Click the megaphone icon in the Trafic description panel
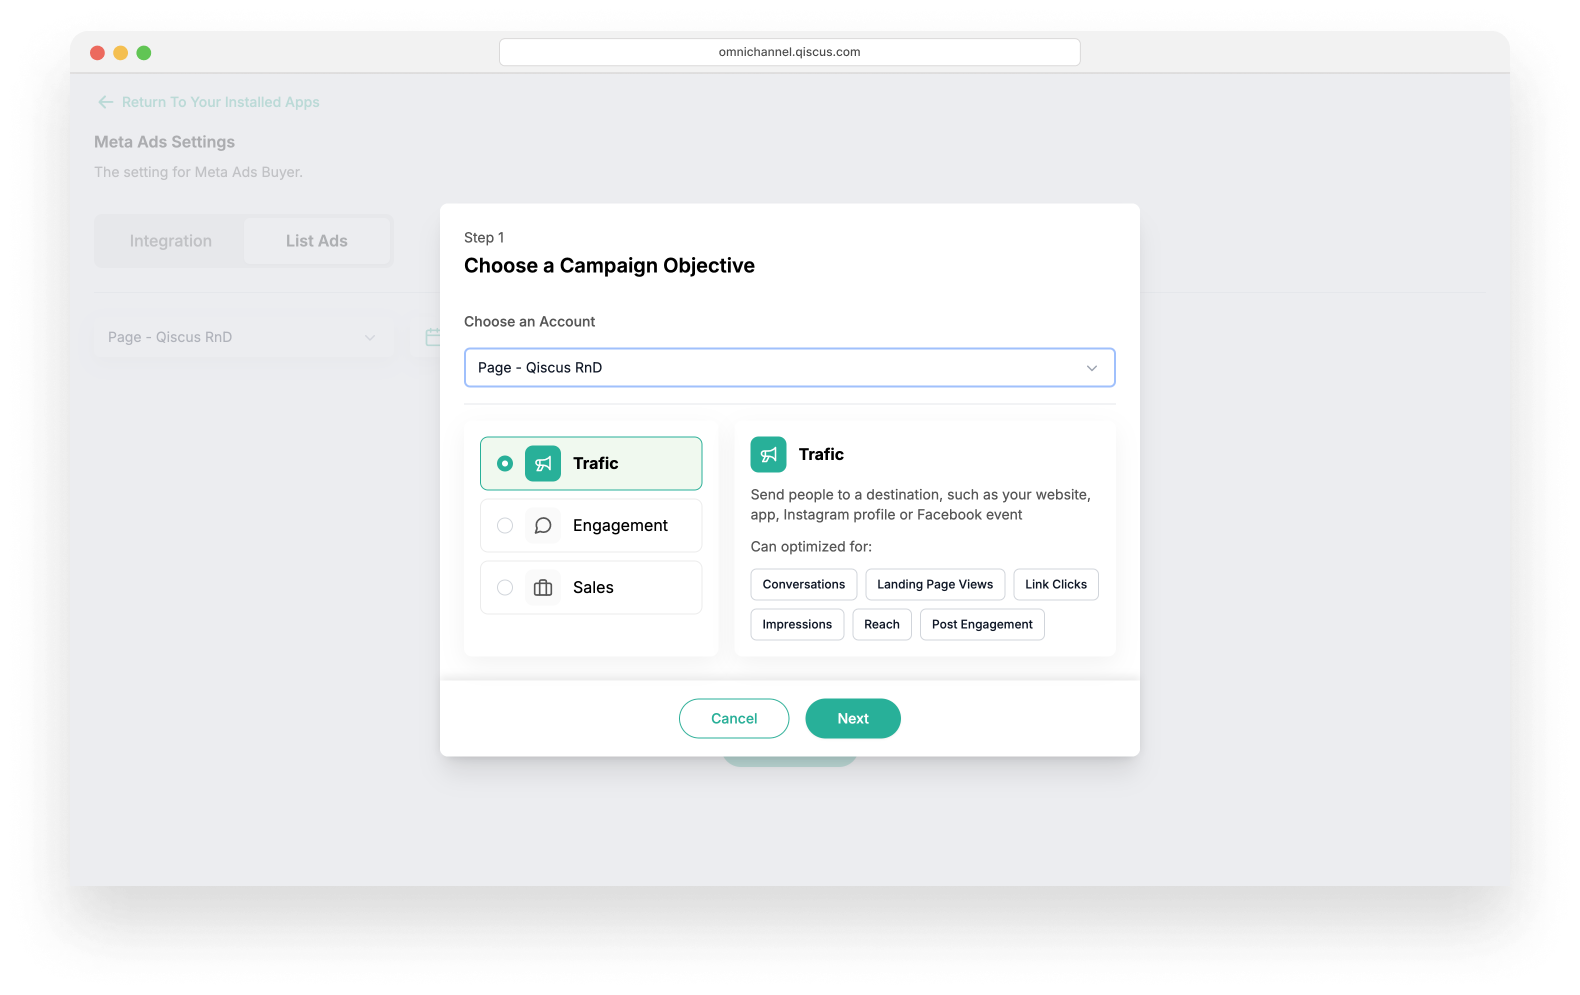Viewport: 1580px width, 995px height. pos(768,454)
